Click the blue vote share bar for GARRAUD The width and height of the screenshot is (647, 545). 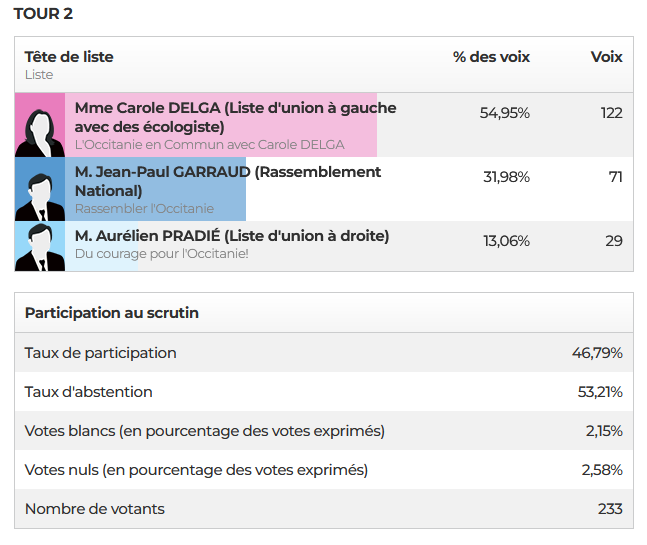(155, 189)
